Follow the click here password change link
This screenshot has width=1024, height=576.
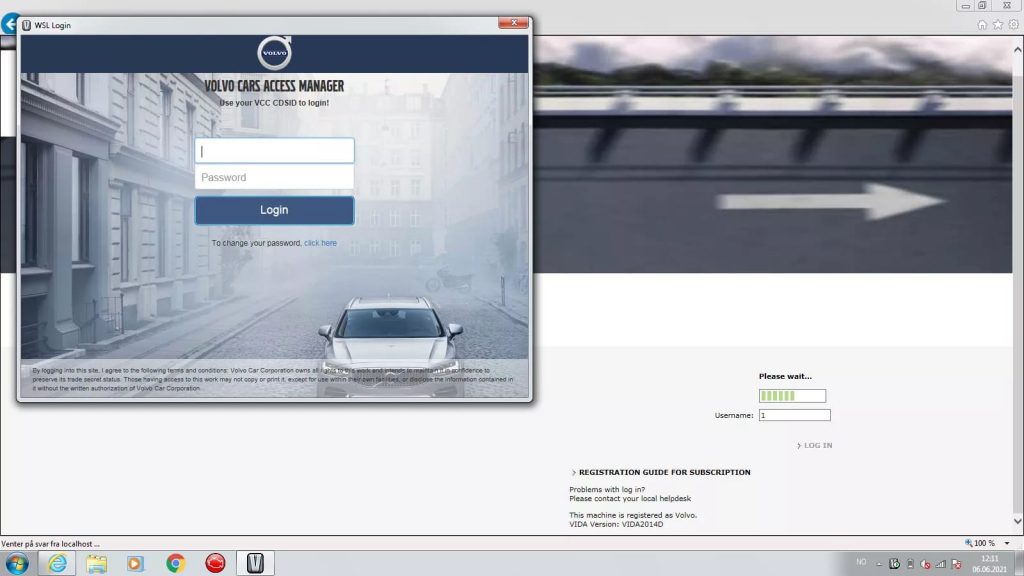[x=320, y=243]
